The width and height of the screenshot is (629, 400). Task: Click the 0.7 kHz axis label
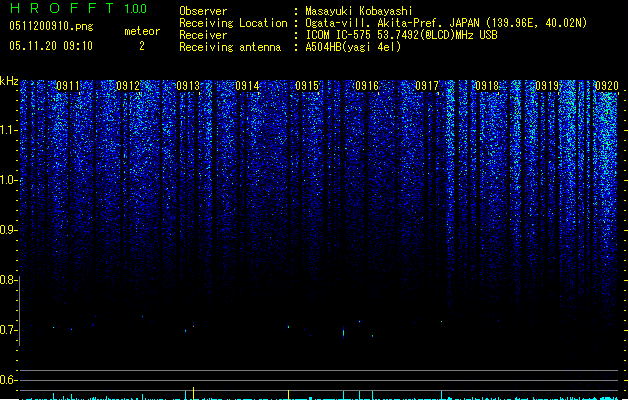point(9,330)
